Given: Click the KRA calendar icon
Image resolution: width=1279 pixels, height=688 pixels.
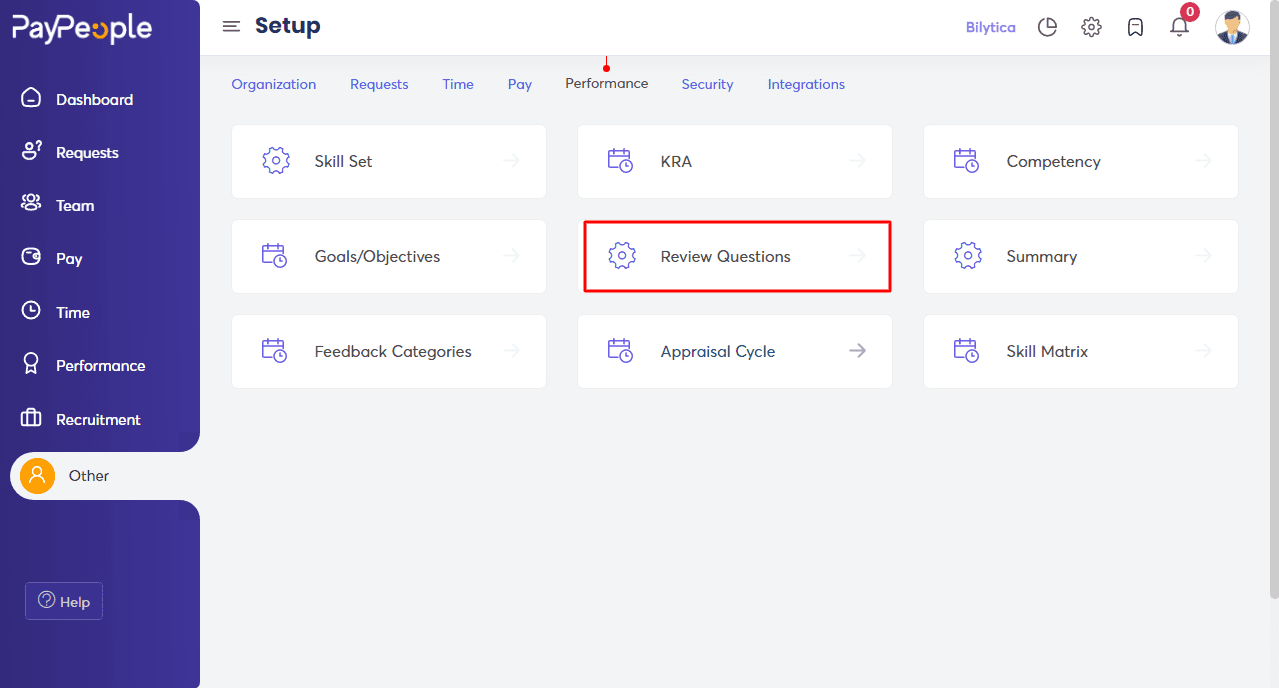Looking at the screenshot, I should pyautogui.click(x=621, y=161).
